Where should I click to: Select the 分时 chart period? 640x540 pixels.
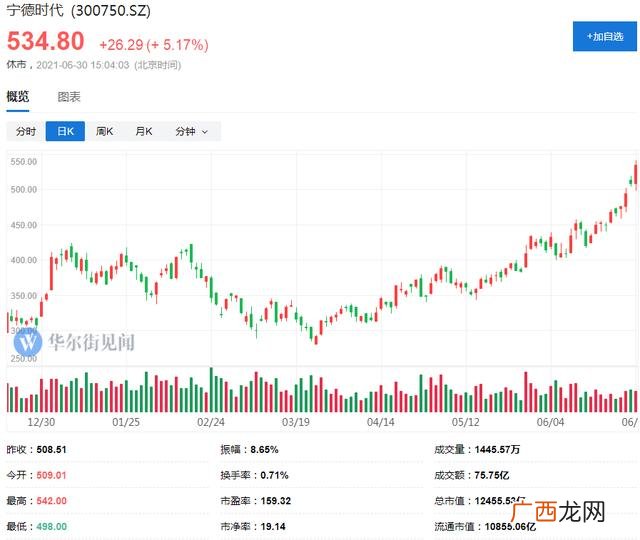[26, 131]
